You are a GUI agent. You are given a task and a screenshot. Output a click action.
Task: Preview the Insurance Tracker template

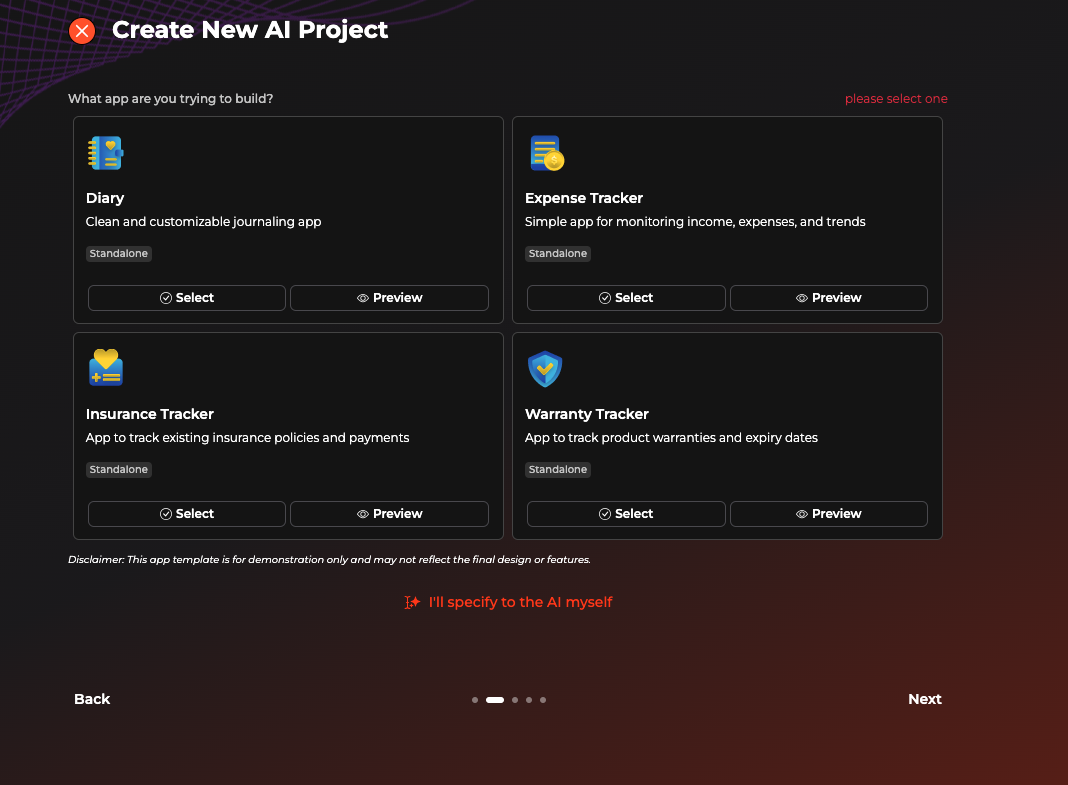pyautogui.click(x=389, y=514)
